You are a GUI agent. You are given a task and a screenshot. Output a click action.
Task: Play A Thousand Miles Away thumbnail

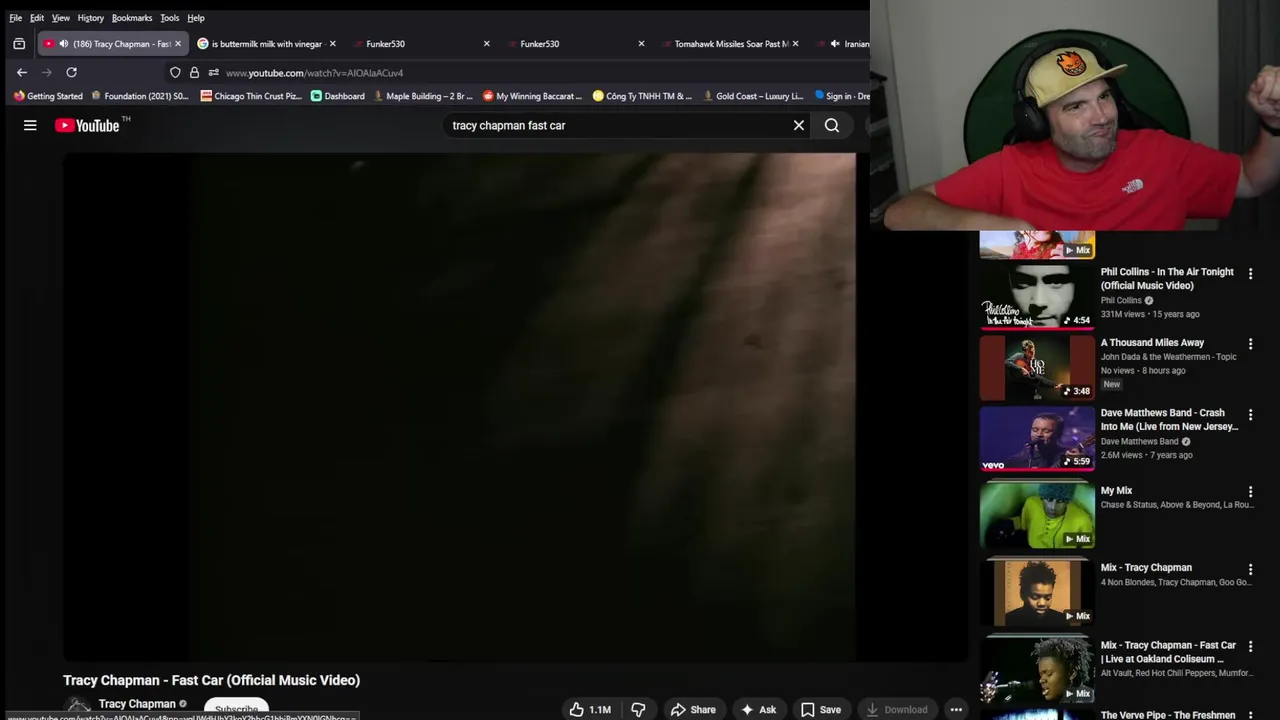click(1037, 367)
